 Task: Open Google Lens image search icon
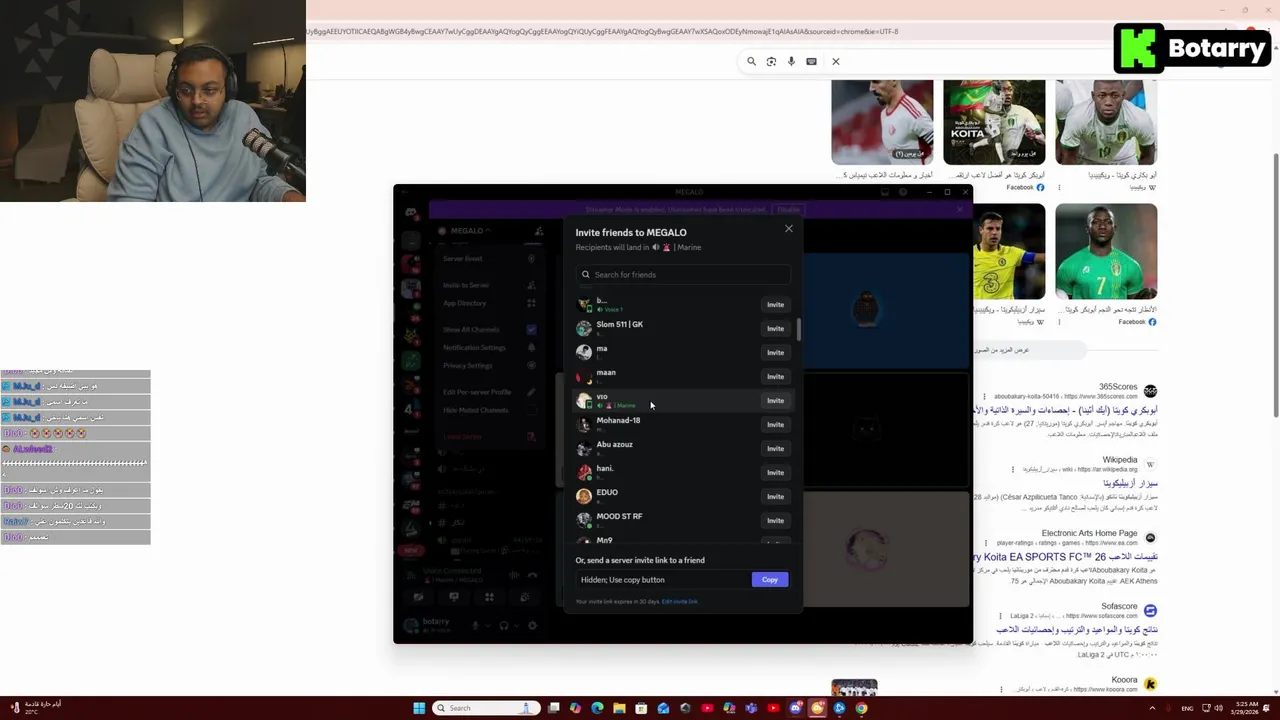(x=771, y=61)
